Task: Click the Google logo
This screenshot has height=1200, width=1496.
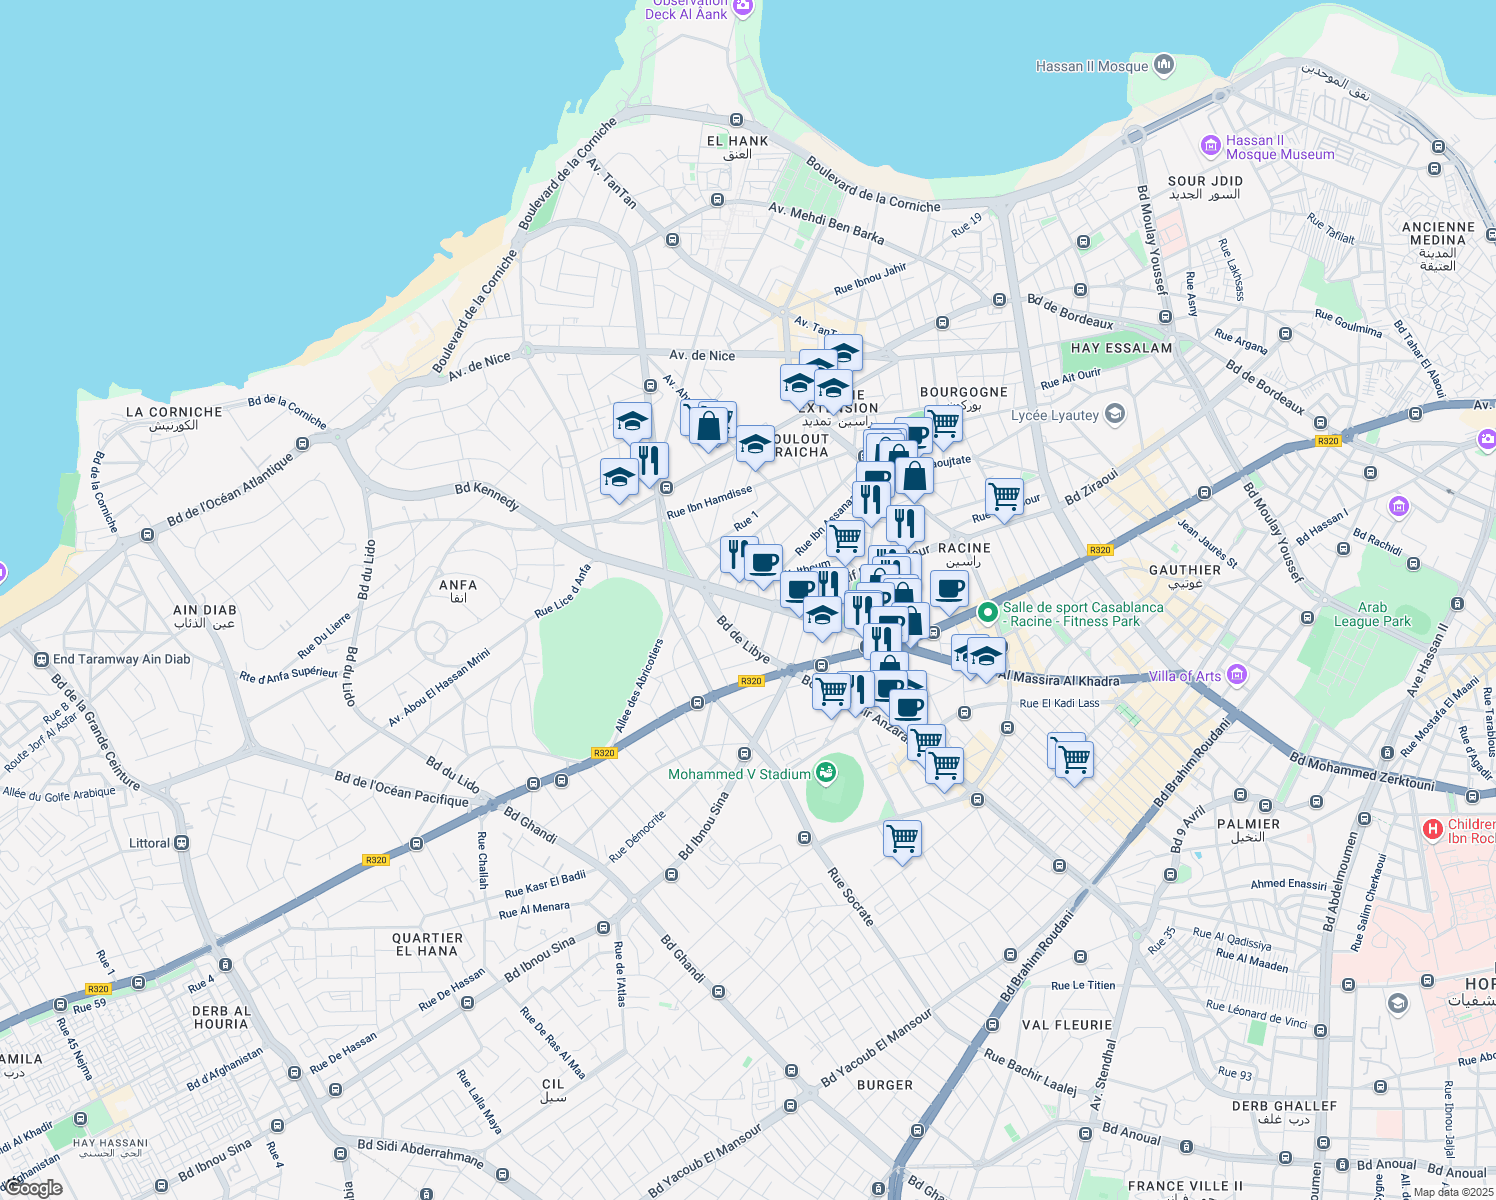Action: 32,1188
